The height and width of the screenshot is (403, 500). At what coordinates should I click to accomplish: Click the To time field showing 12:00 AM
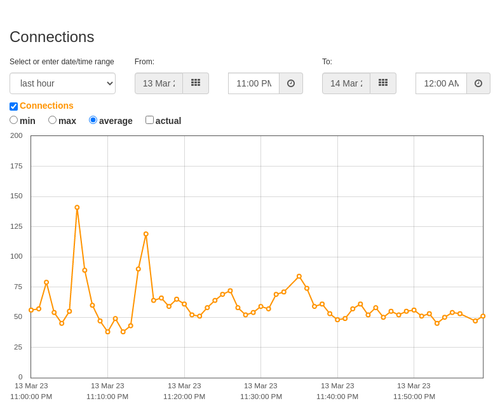[x=441, y=83]
